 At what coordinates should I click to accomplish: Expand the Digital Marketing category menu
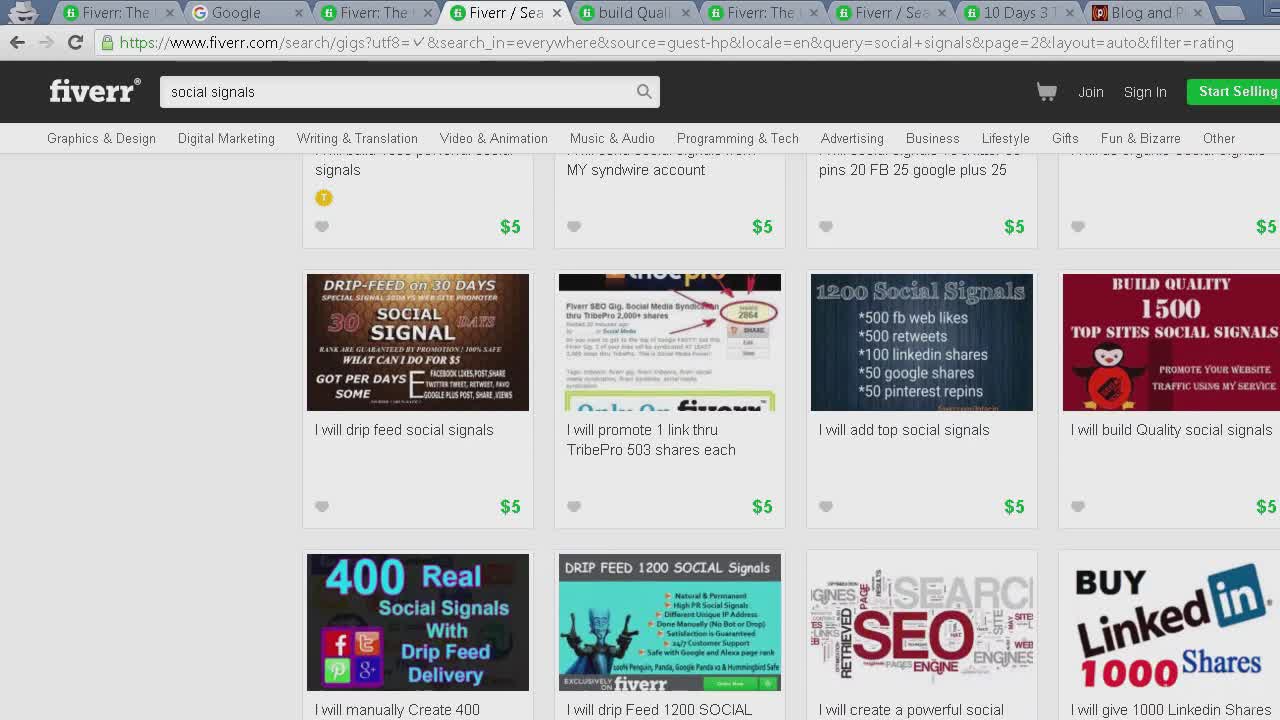[226, 138]
